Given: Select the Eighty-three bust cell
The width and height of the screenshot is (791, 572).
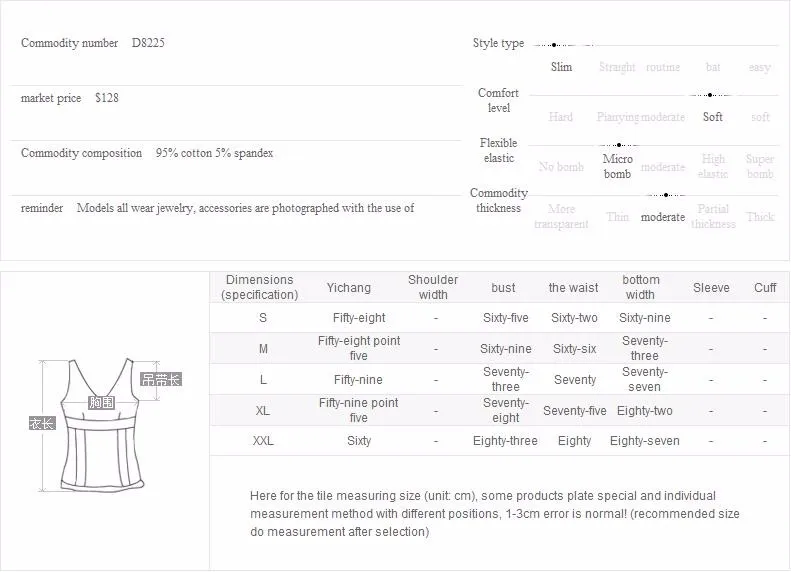Looking at the screenshot, I should [x=505, y=441].
